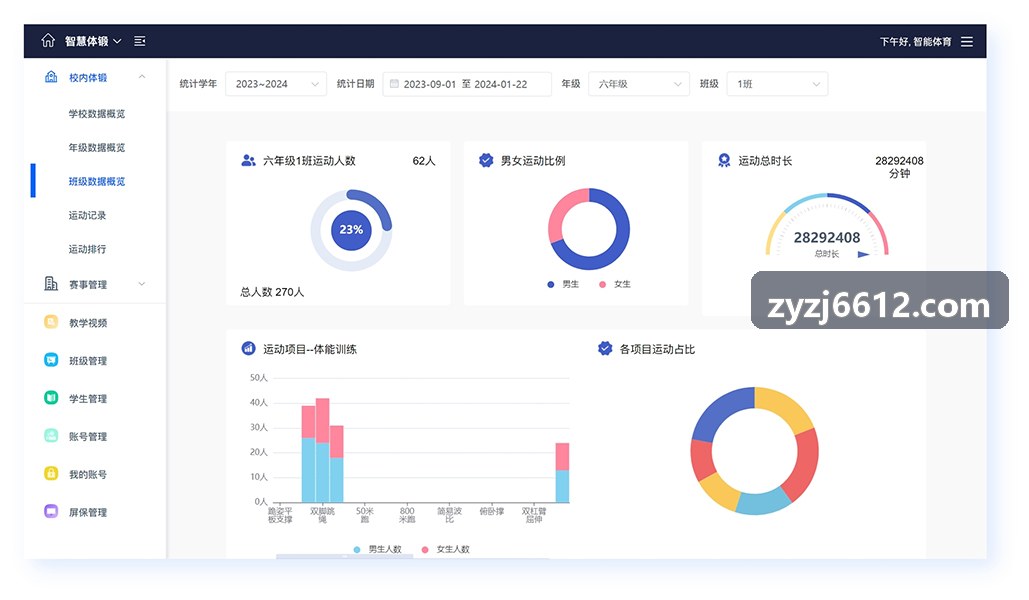The image size is (1029, 600).
Task: Click the 双杠臂屈伸 axis label
Action: coord(534,515)
